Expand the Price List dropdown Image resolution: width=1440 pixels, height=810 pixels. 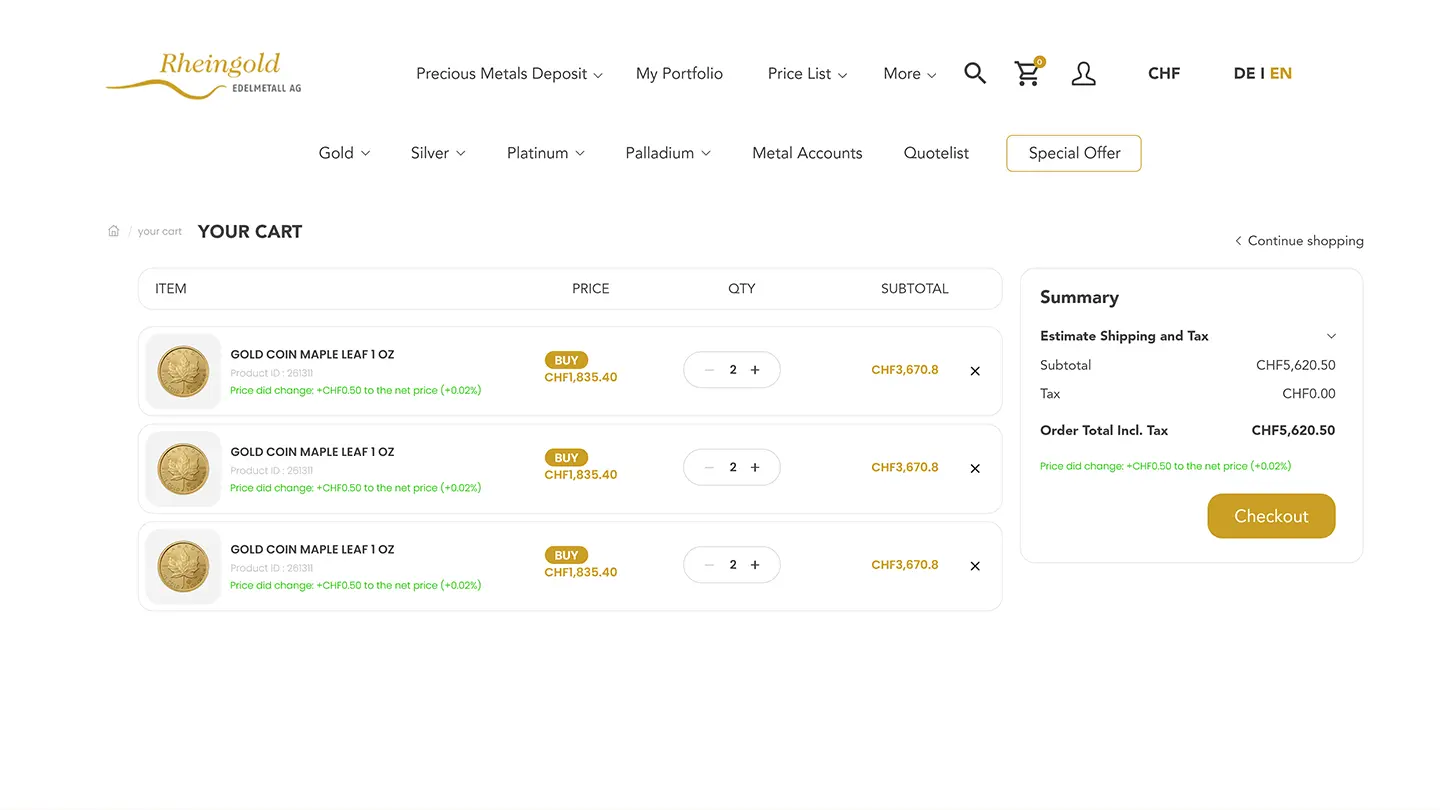pyautogui.click(x=807, y=74)
